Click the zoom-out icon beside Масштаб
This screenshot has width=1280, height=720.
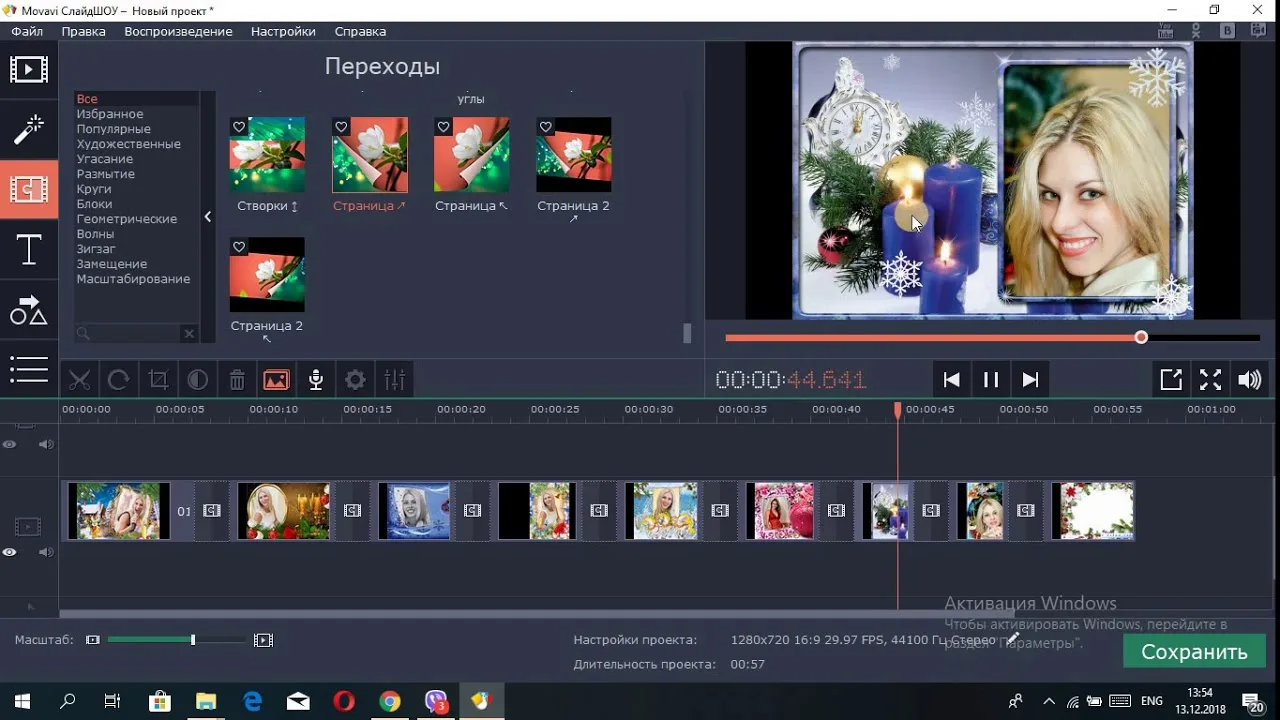click(93, 640)
